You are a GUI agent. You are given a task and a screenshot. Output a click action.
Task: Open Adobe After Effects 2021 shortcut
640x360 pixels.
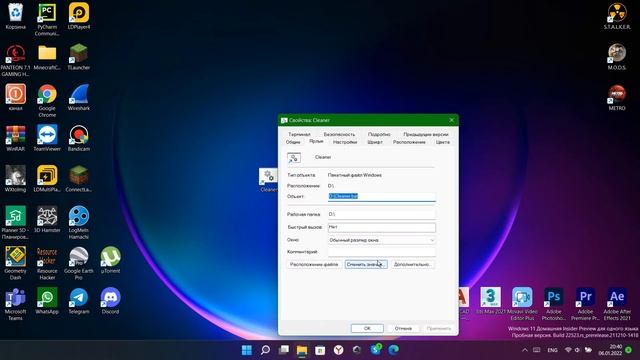click(617, 304)
